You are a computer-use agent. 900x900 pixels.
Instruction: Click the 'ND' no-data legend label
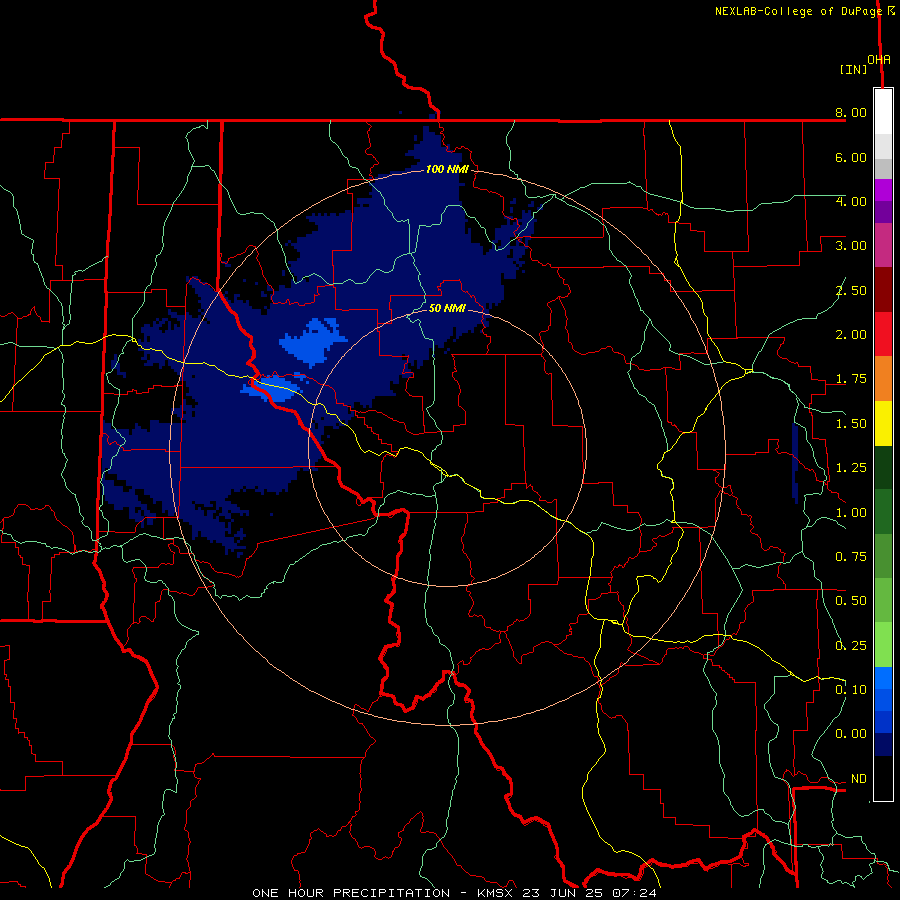pyautogui.click(x=859, y=779)
